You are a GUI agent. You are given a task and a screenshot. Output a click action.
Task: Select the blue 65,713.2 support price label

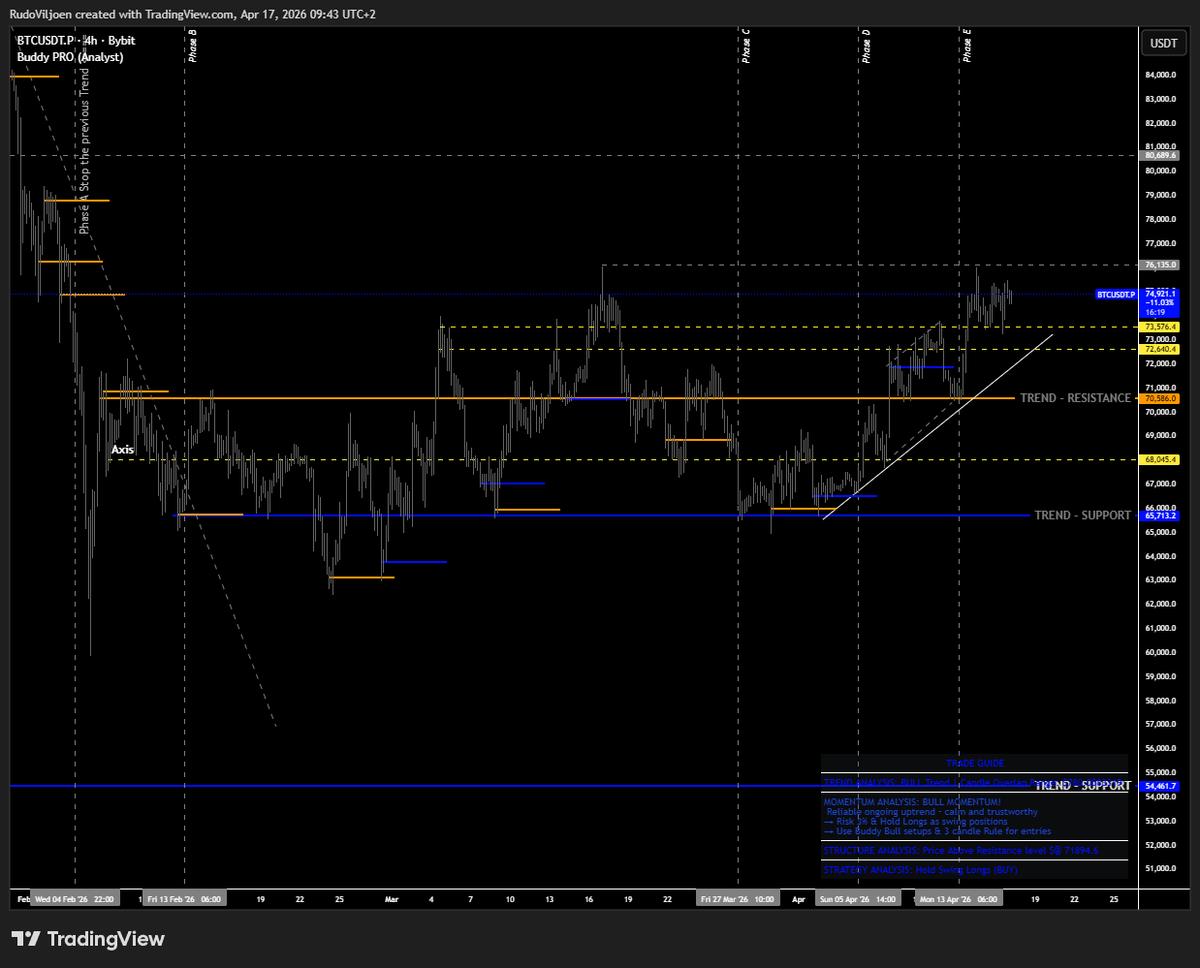[x=1160, y=516]
